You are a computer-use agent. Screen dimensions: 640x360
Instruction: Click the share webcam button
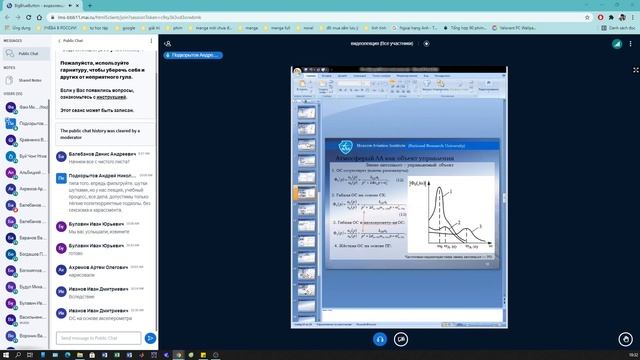click(x=401, y=339)
